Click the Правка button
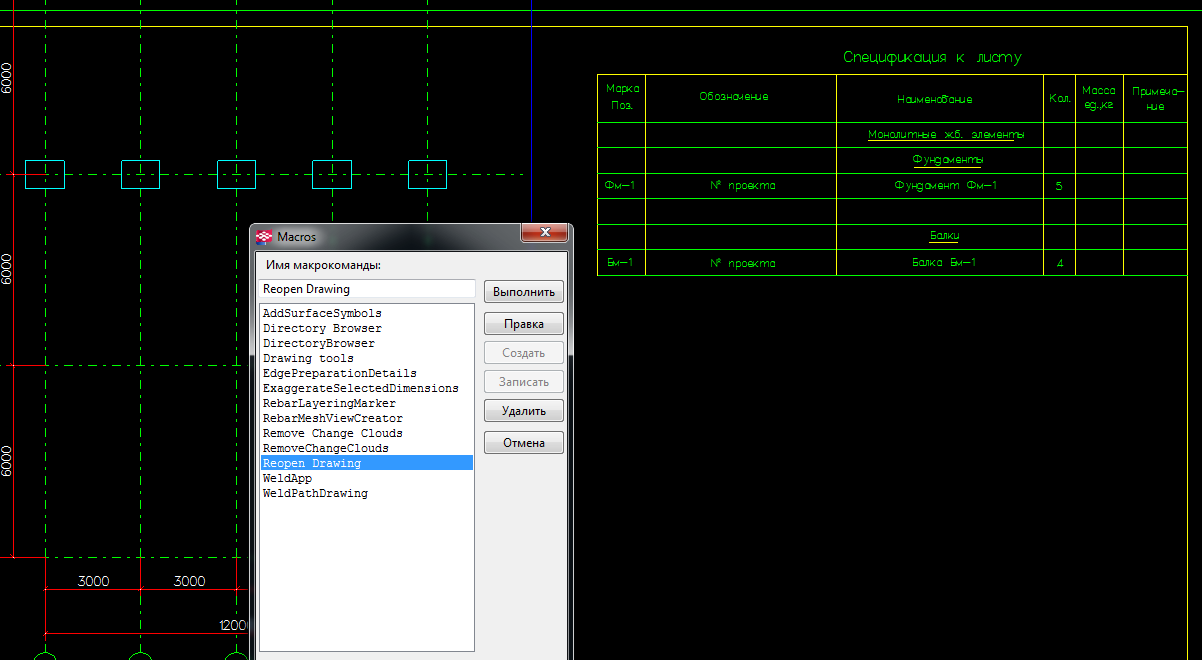This screenshot has height=660, width=1202. pyautogui.click(x=524, y=324)
